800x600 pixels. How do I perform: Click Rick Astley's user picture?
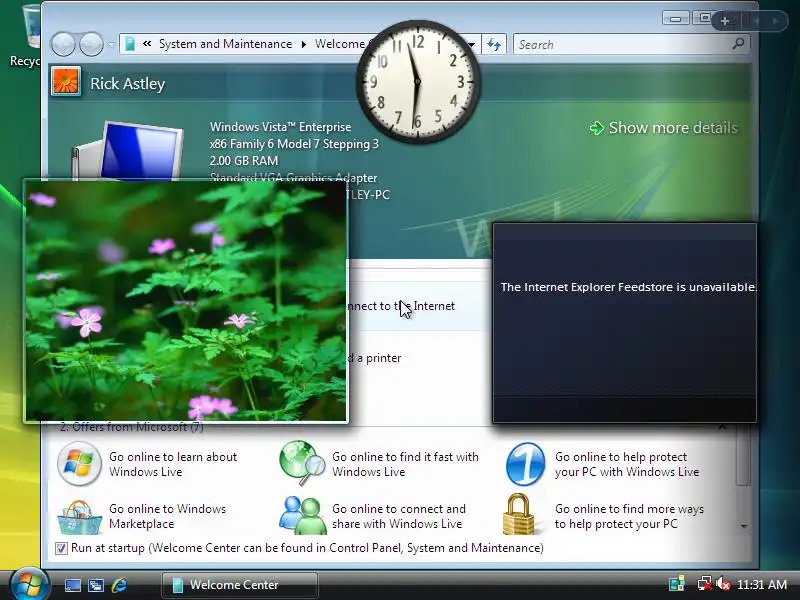point(66,82)
